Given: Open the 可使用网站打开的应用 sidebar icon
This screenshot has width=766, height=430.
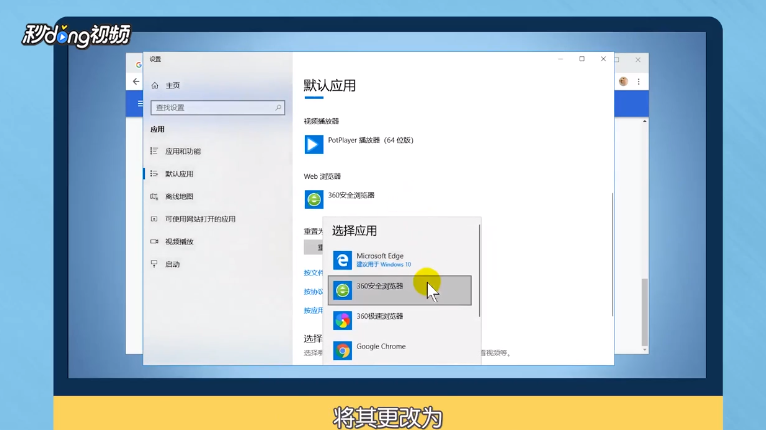Looking at the screenshot, I should click(154, 219).
